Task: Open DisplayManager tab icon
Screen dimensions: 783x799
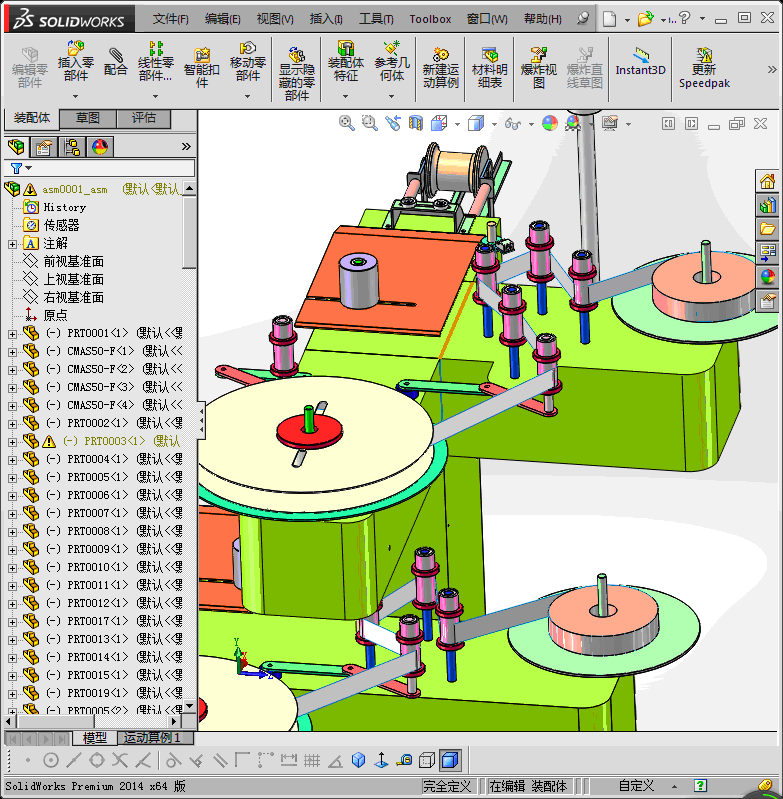Action: [x=100, y=147]
